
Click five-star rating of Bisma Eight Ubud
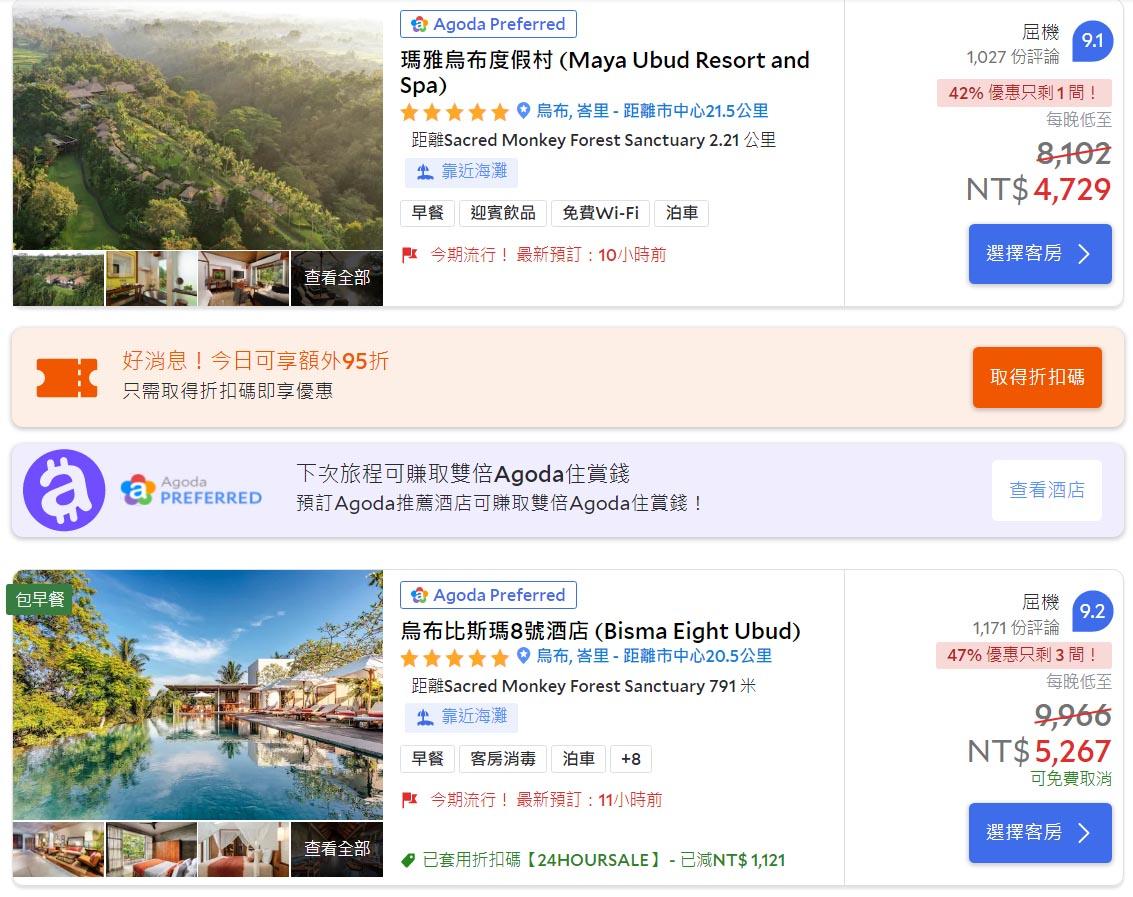pyautogui.click(x=455, y=658)
